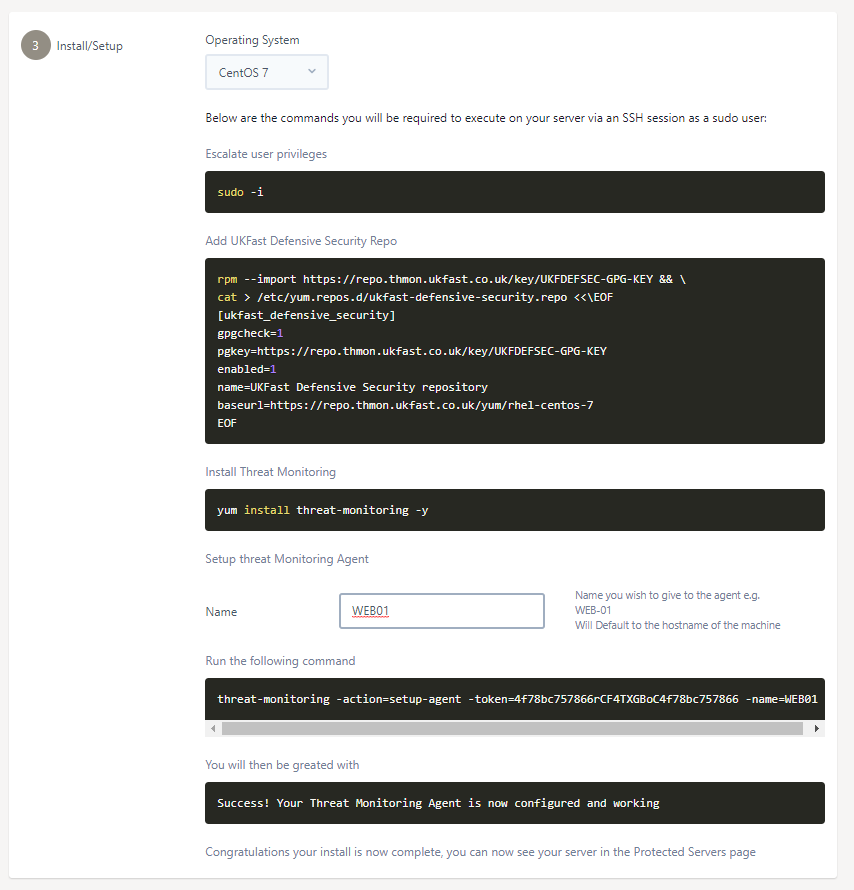Click the step 3 Install/Setup circle icon
Image resolution: width=854 pixels, height=890 pixels.
point(35,45)
